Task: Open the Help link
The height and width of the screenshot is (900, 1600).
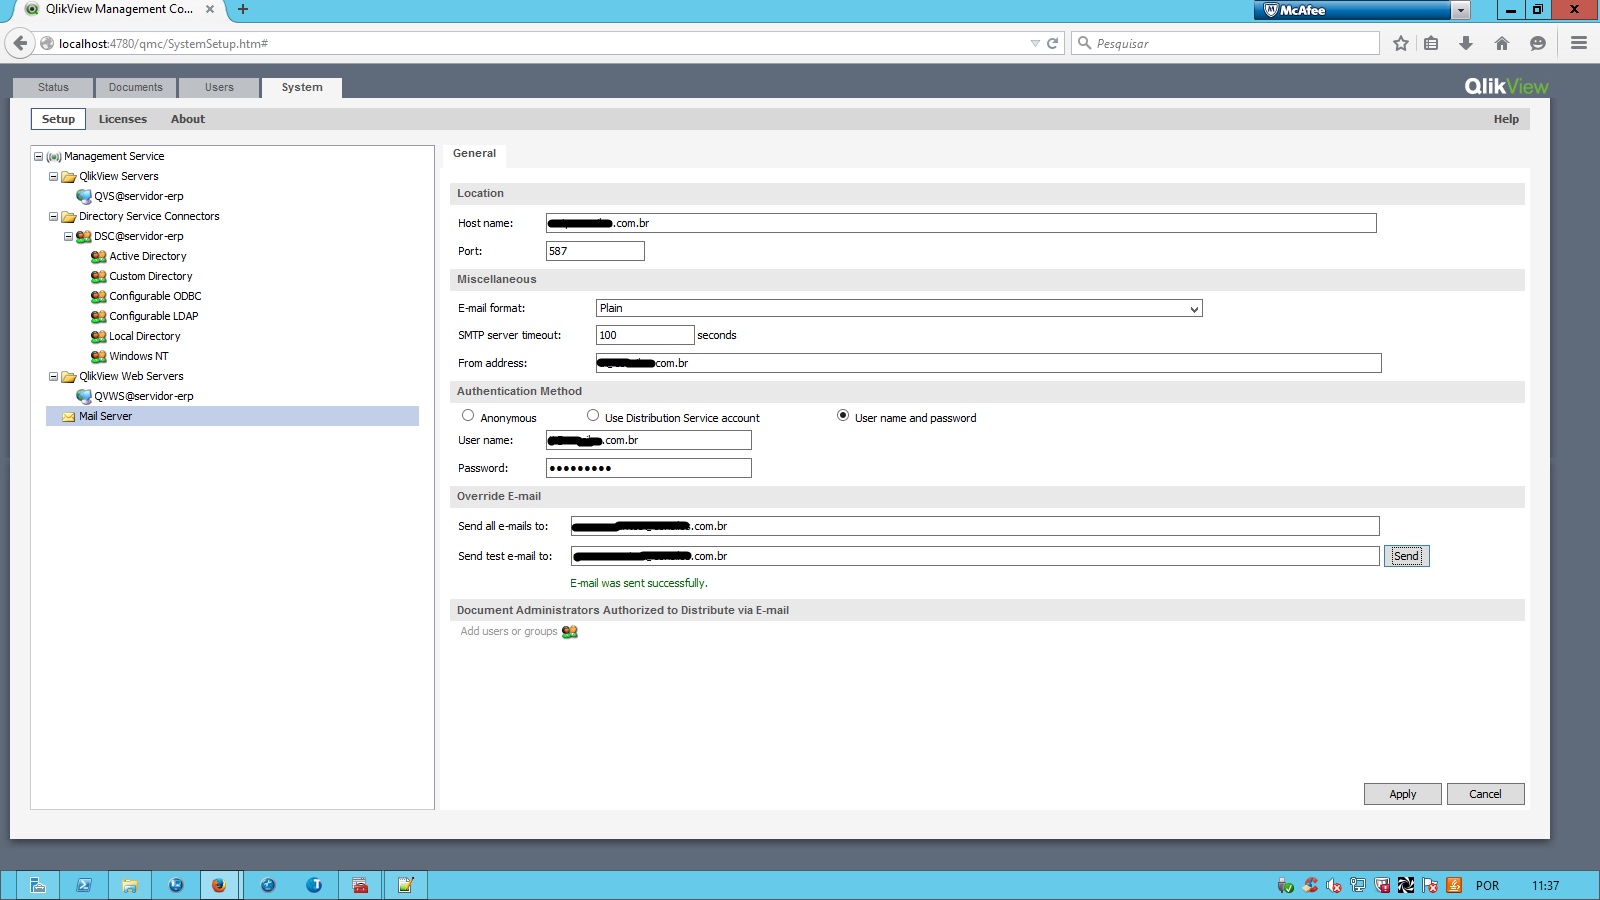Action: click(1506, 119)
